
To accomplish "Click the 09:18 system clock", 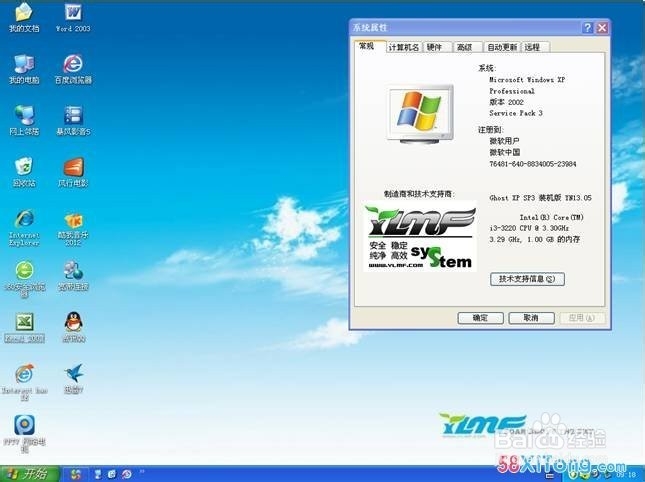I will coord(627,476).
